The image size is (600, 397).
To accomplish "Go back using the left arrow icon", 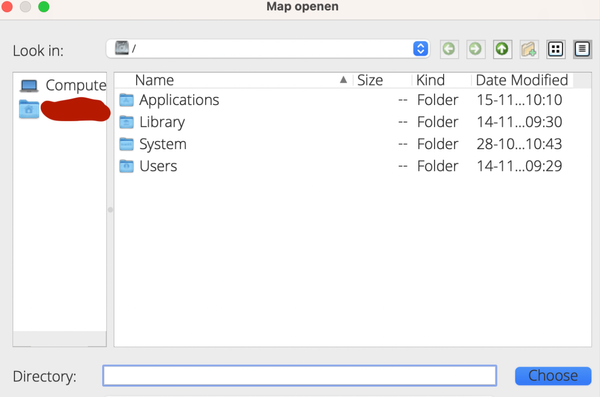I will coord(449,49).
